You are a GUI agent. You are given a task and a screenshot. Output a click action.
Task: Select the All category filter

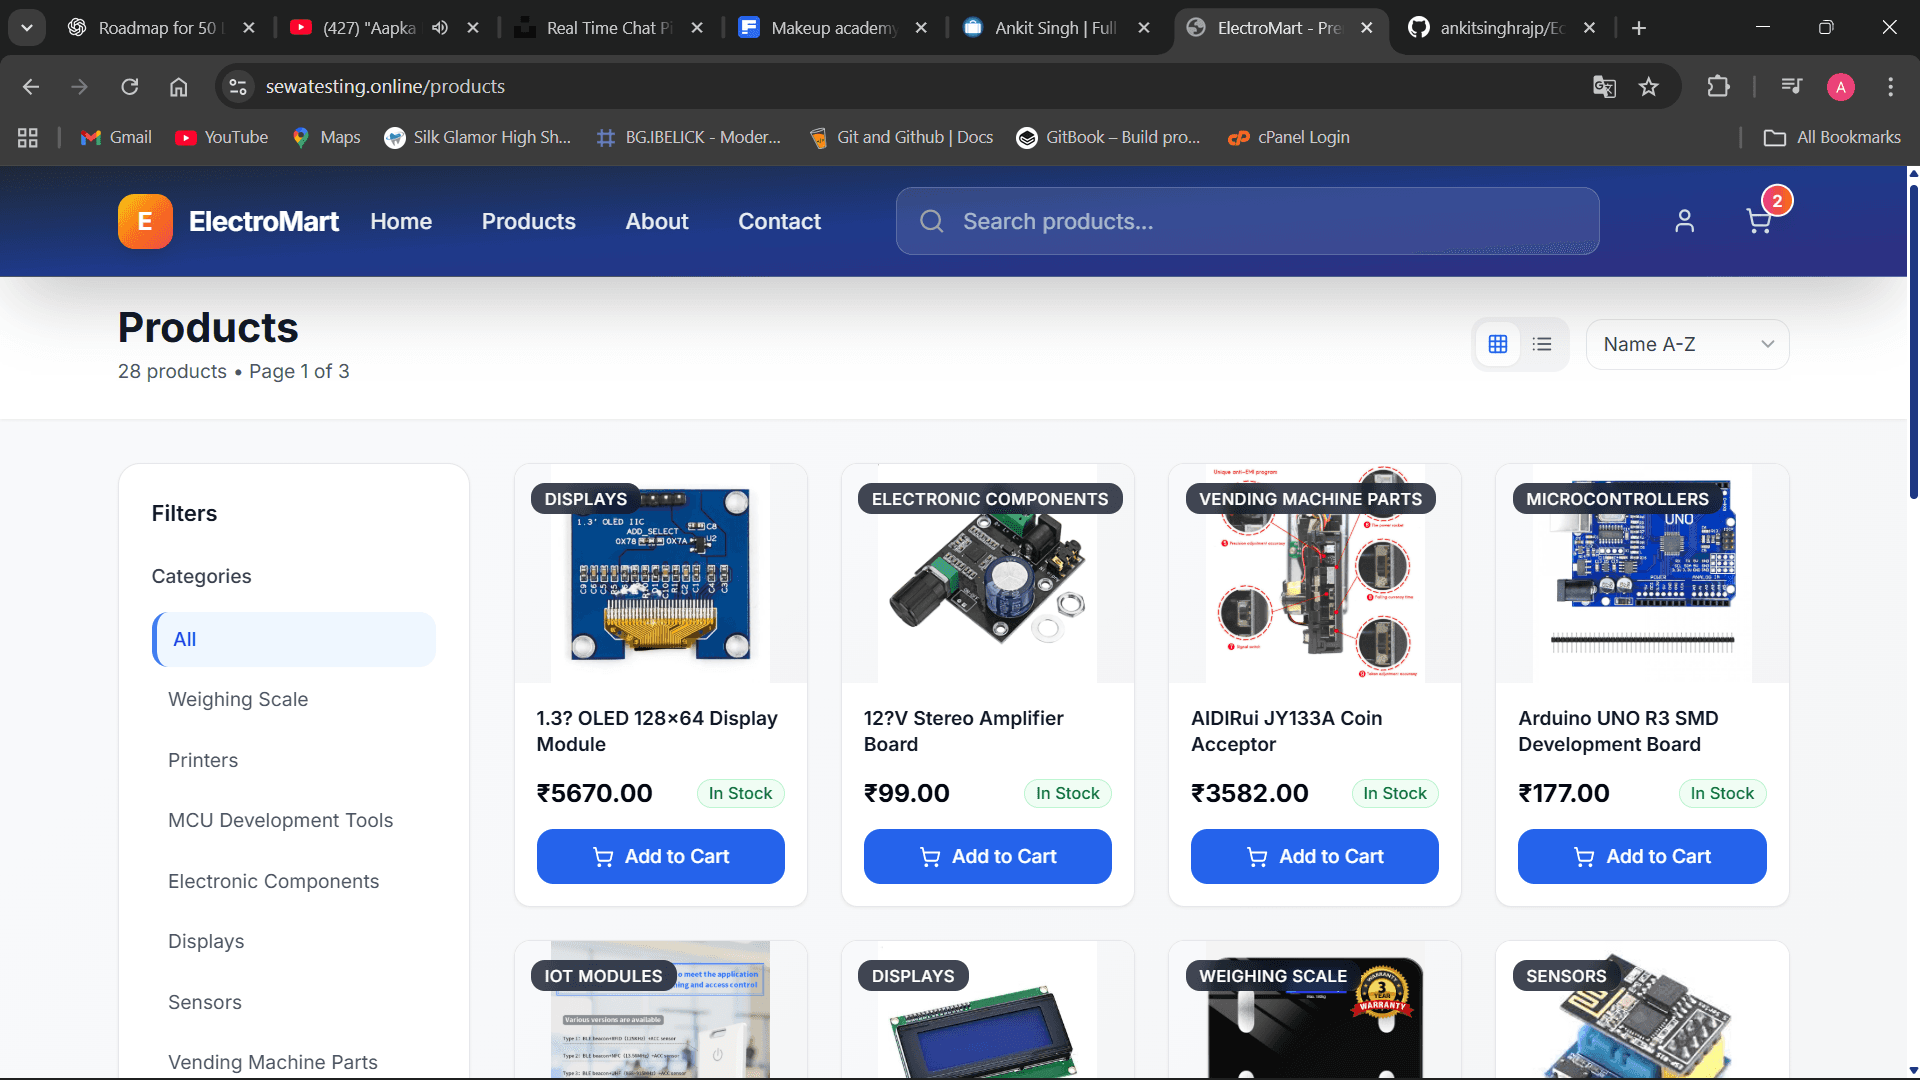(294, 639)
